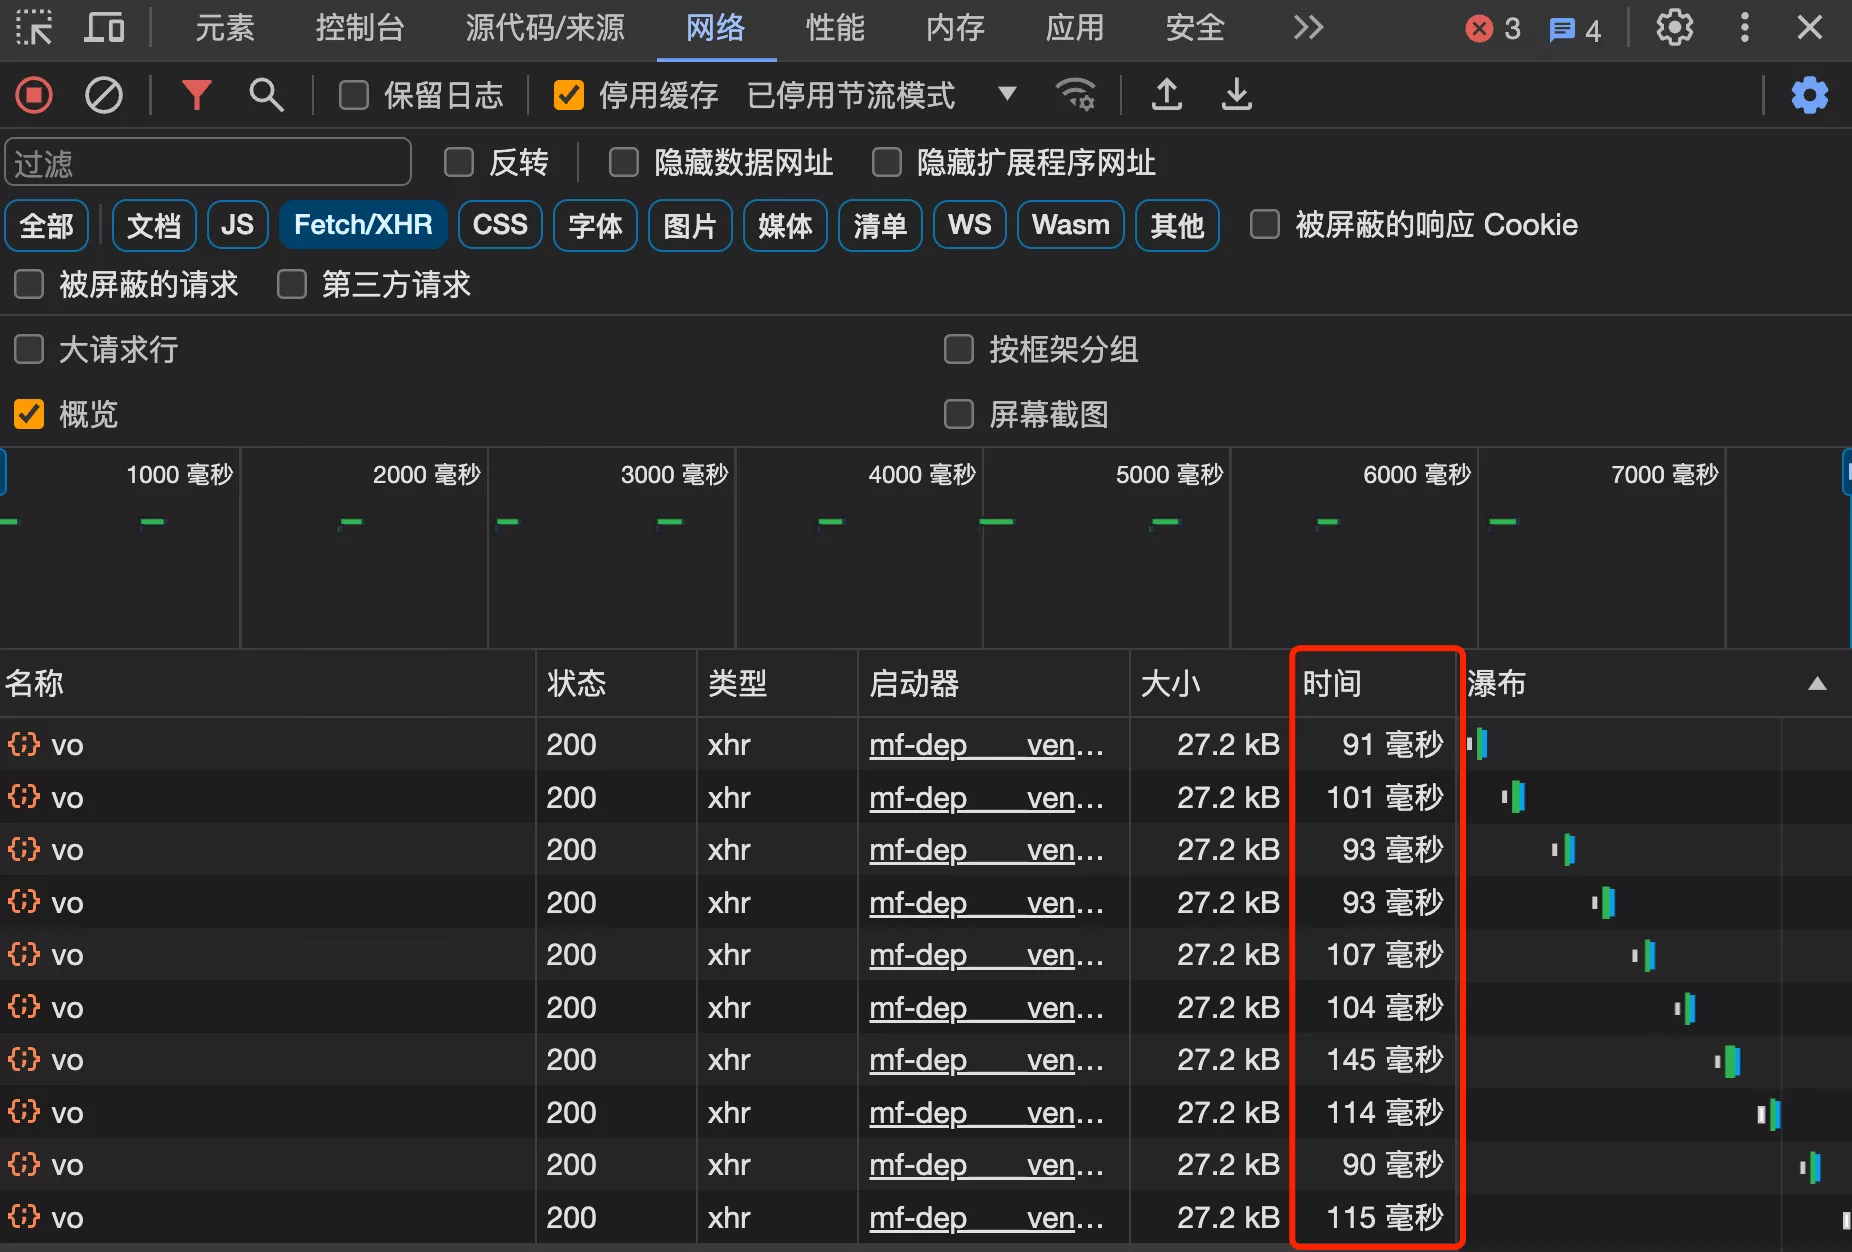Sort by 名称 column header

tap(267, 684)
